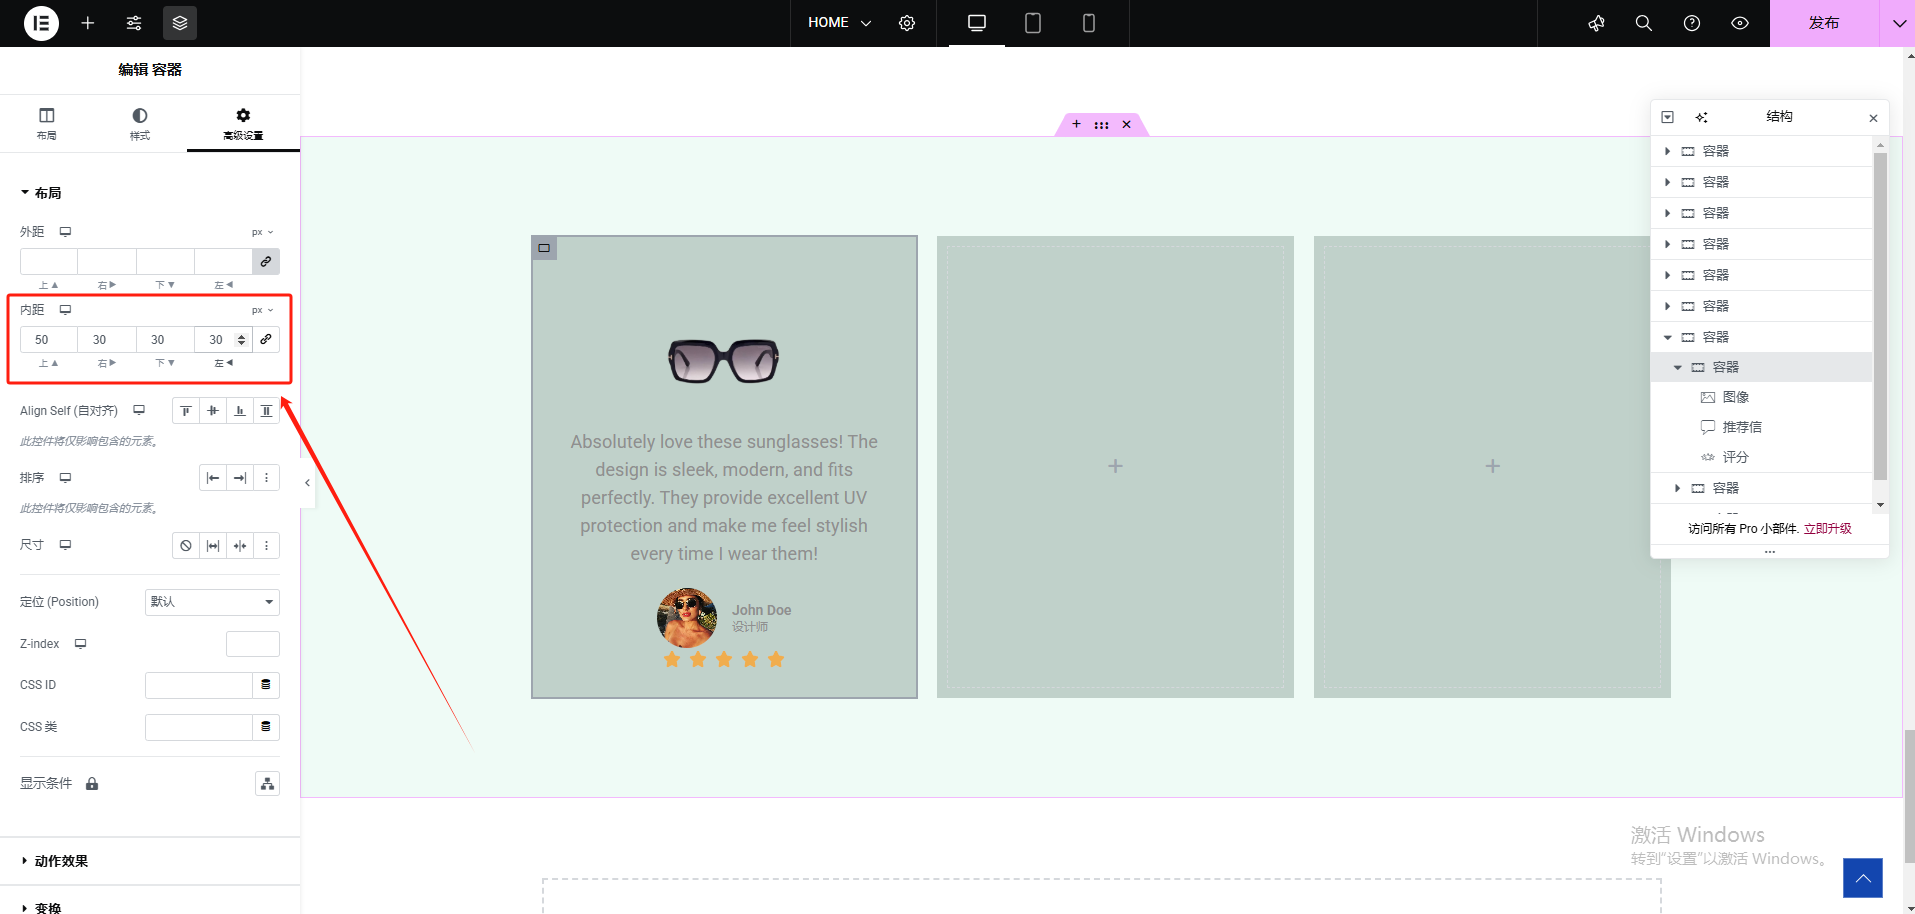The width and height of the screenshot is (1915, 914).
Task: Switch to the 样式 tab
Action: [x=140, y=124]
